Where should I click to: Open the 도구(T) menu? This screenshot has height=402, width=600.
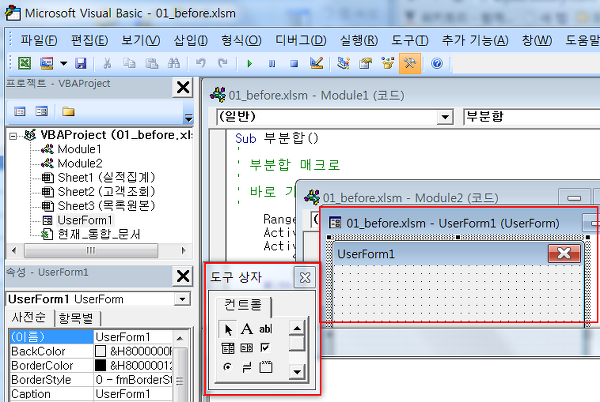410,40
